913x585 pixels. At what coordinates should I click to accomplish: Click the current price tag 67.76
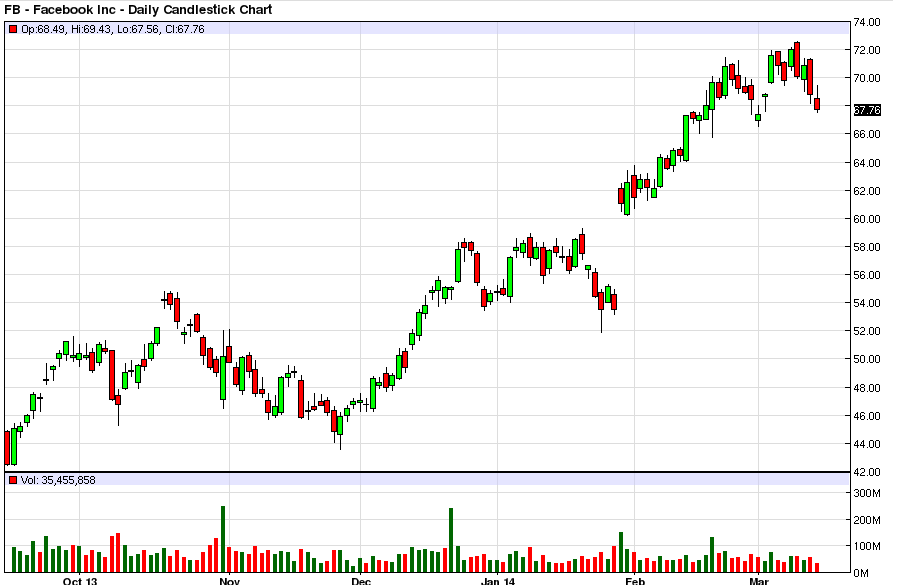click(x=867, y=110)
